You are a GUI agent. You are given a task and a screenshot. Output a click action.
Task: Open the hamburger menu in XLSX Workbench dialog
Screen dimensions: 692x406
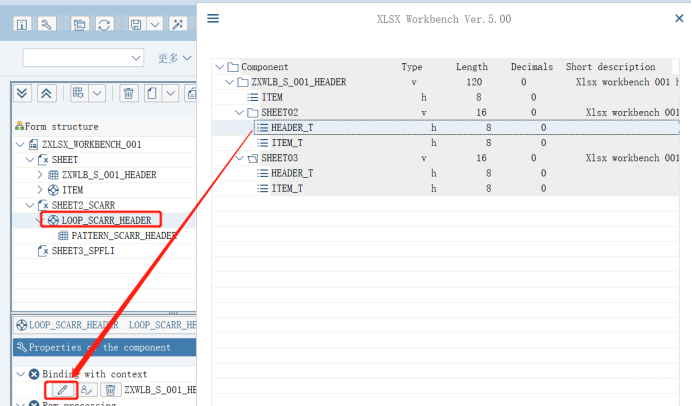point(213,18)
